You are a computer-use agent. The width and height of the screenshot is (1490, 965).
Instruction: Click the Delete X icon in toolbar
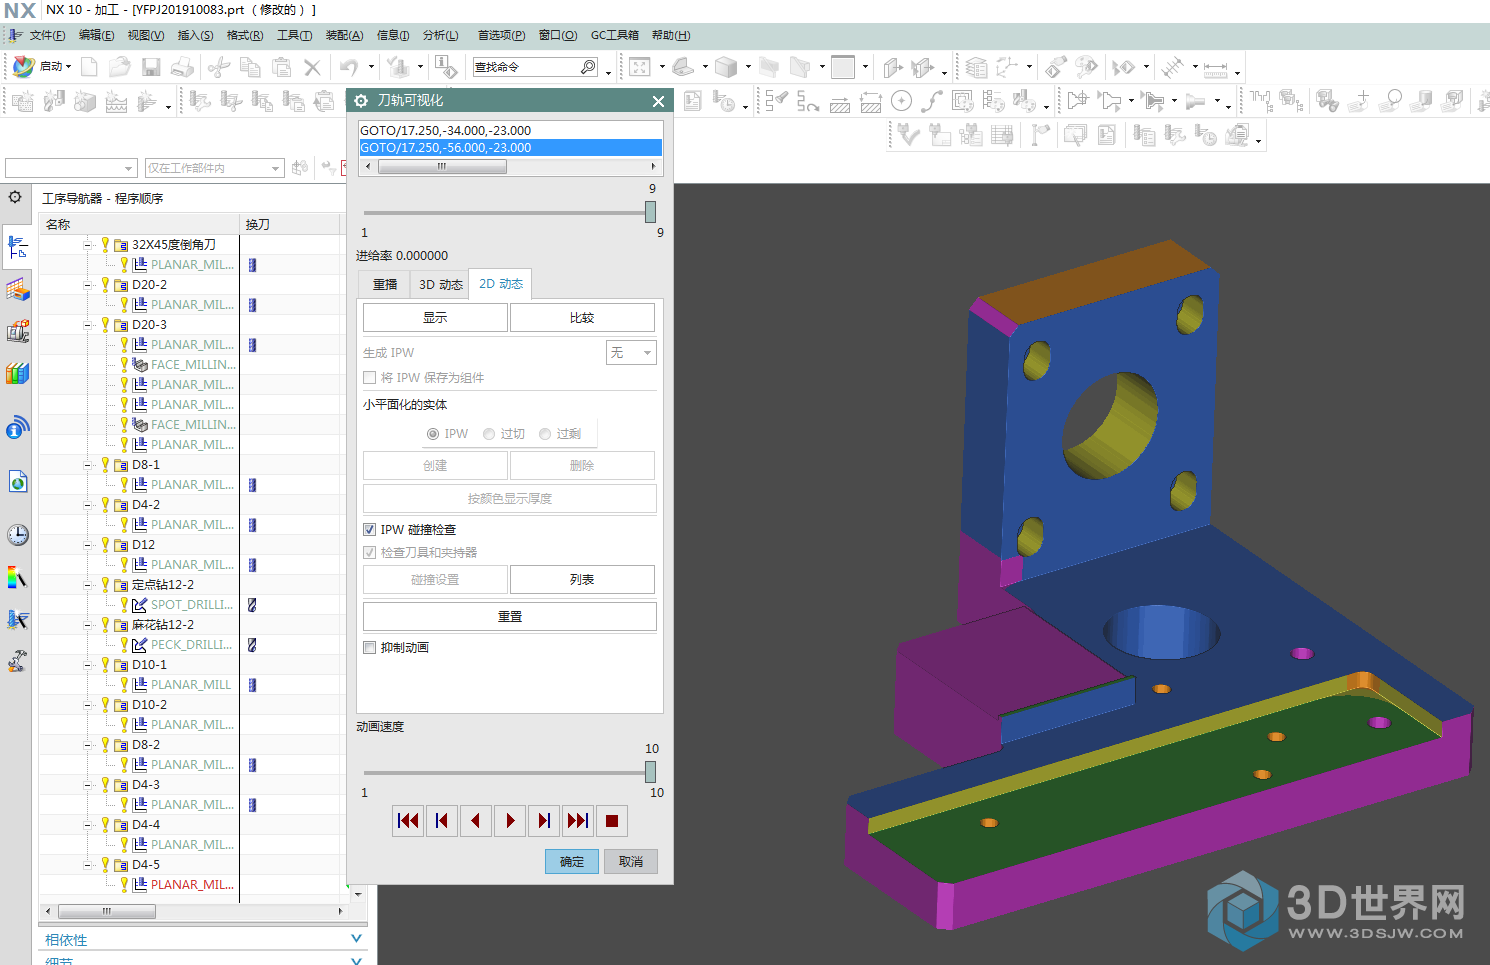pyautogui.click(x=312, y=67)
